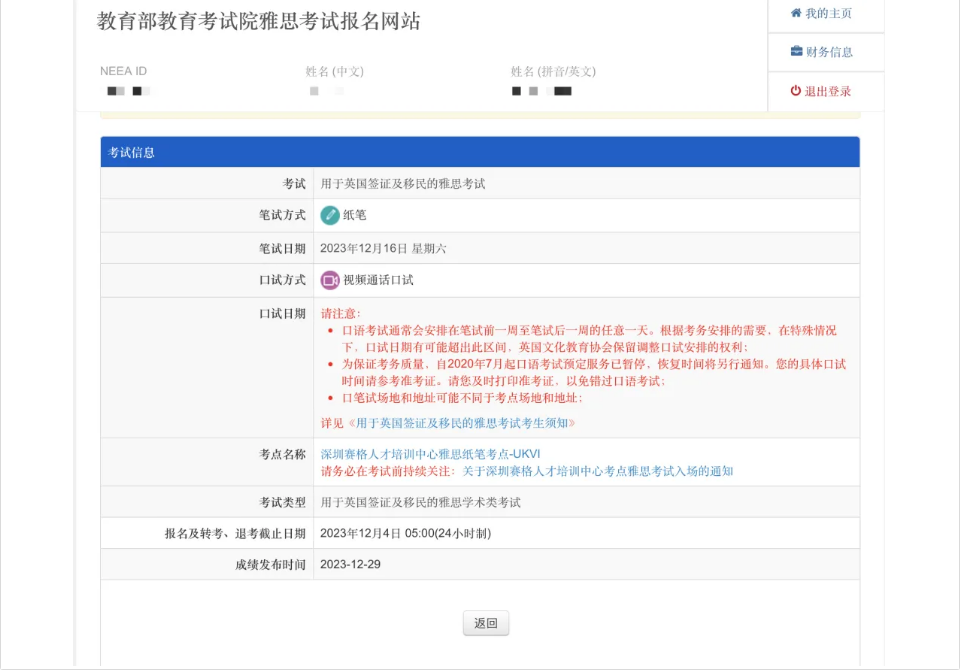This screenshot has width=960, height=670.
Task: Click the purple video icon for 视频通话口试
Action: coord(330,280)
